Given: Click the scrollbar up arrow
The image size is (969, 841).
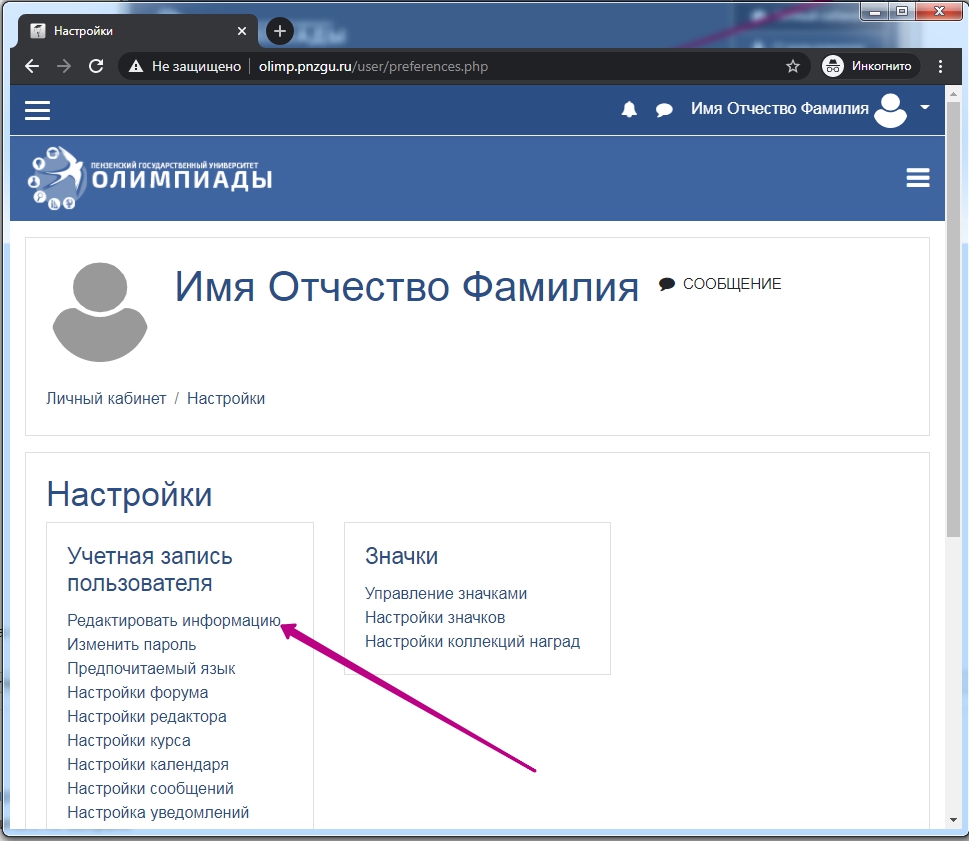Looking at the screenshot, I should click(953, 94).
